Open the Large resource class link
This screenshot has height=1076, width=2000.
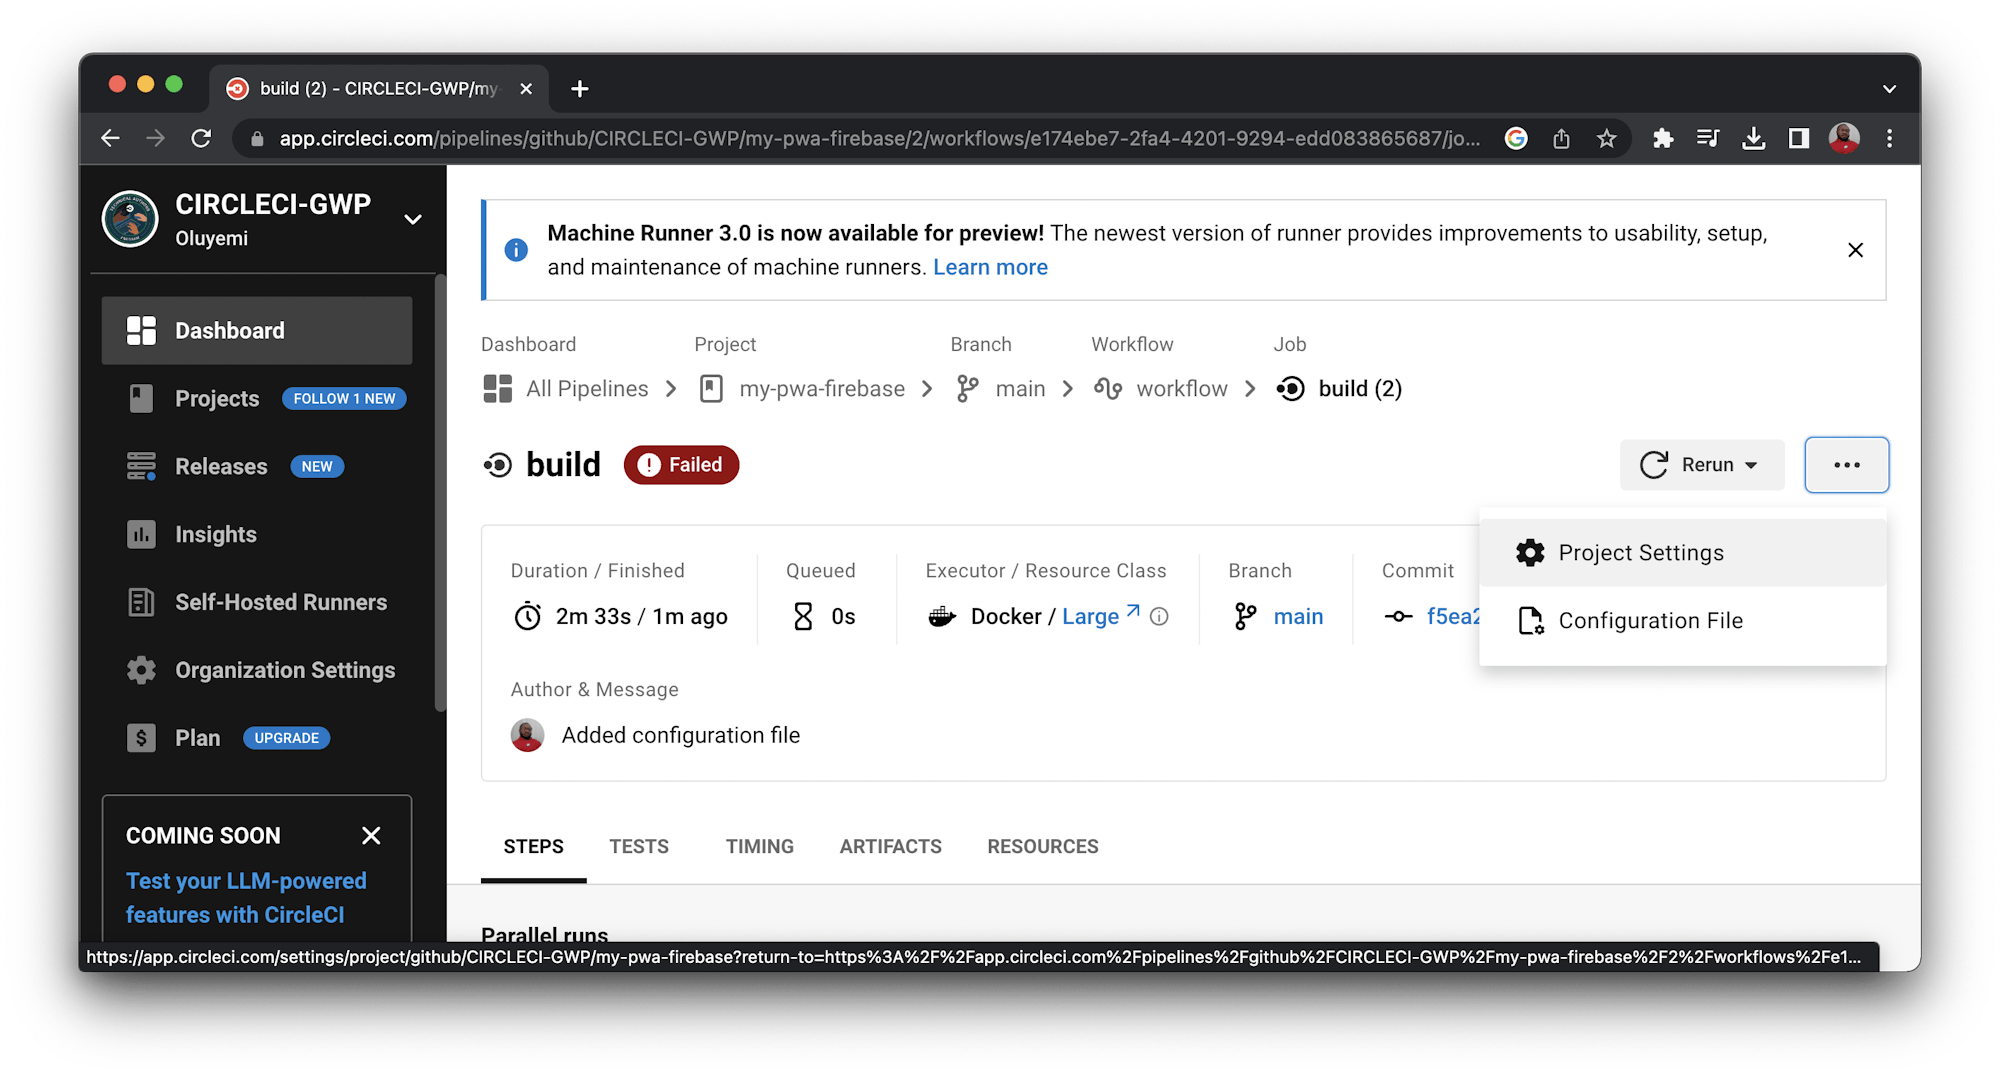click(x=1091, y=617)
